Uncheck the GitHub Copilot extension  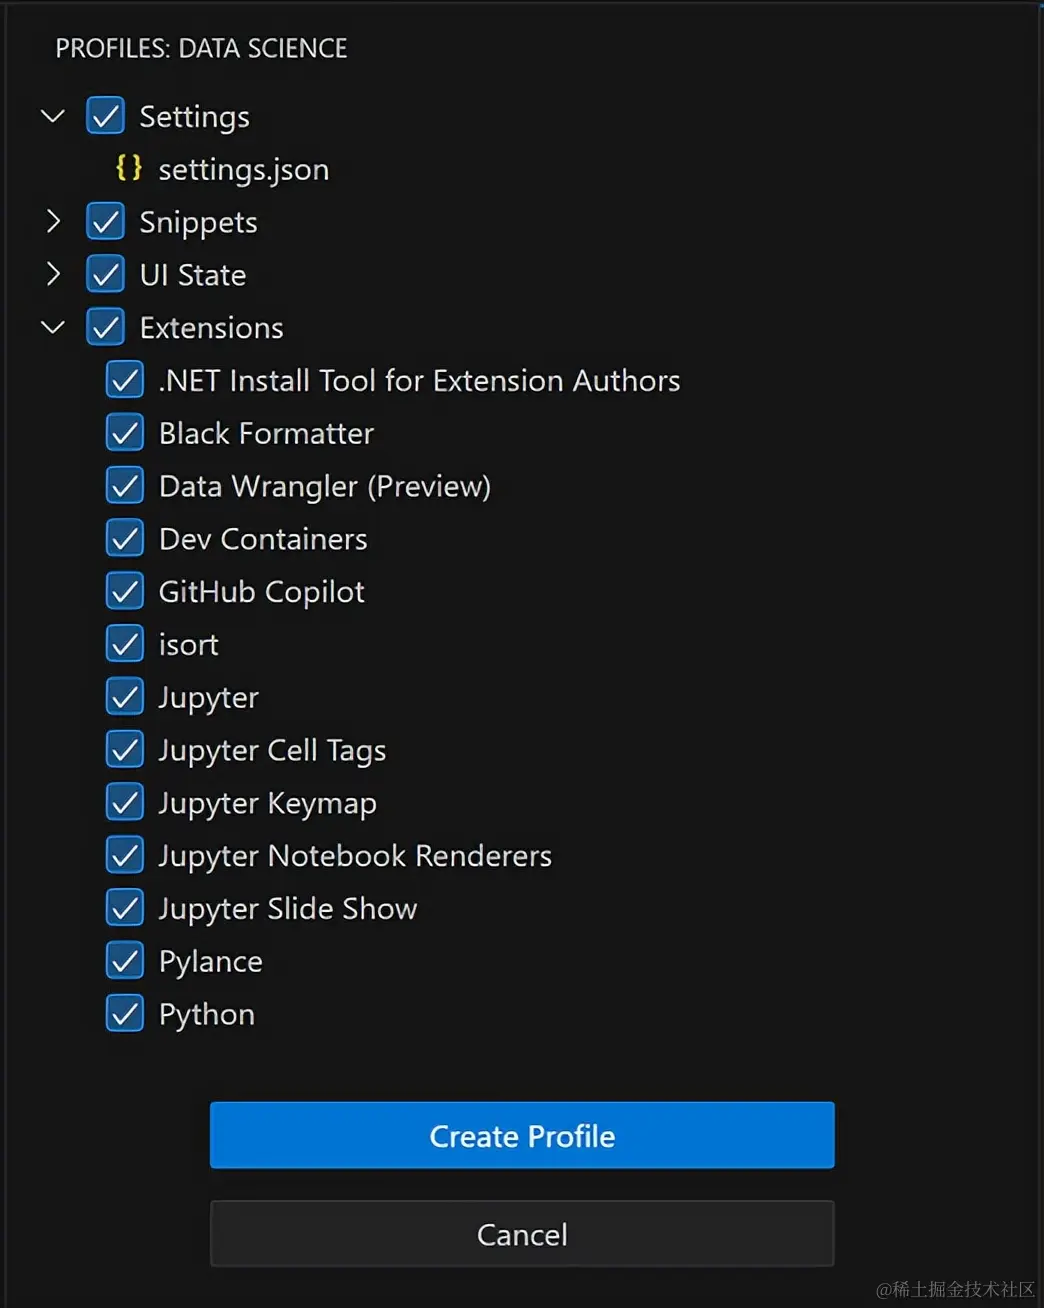coord(125,591)
